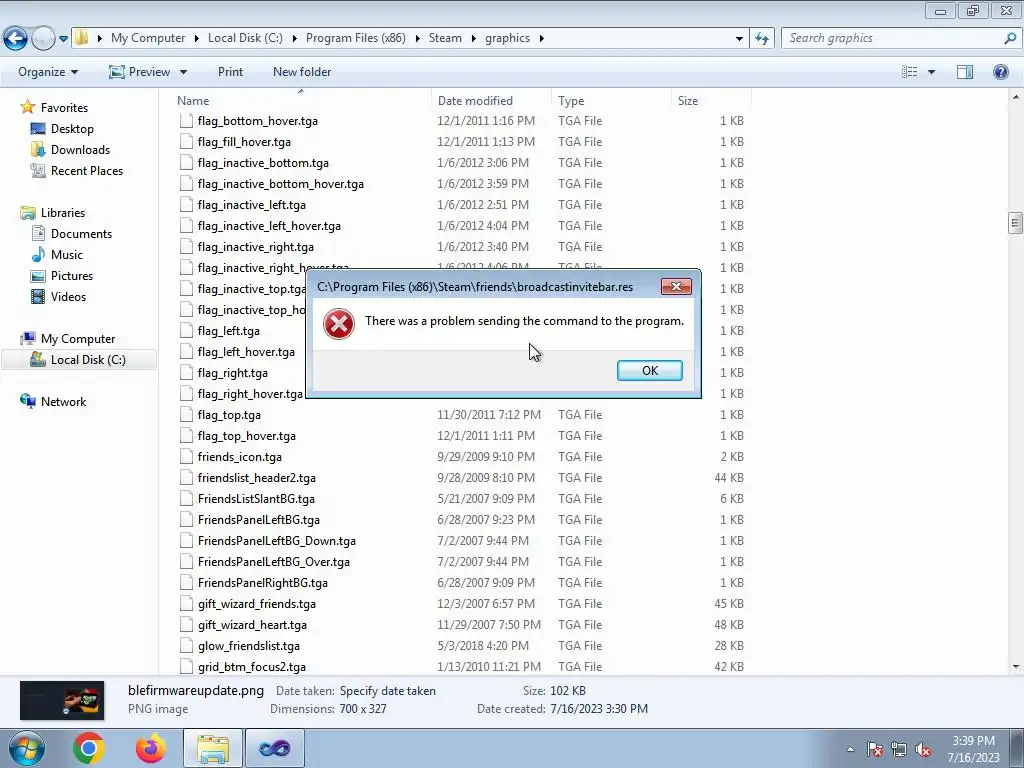The width and height of the screenshot is (1024, 768).
Task: Select gift_wizard_heart.tga file icon
Action: coord(186,625)
